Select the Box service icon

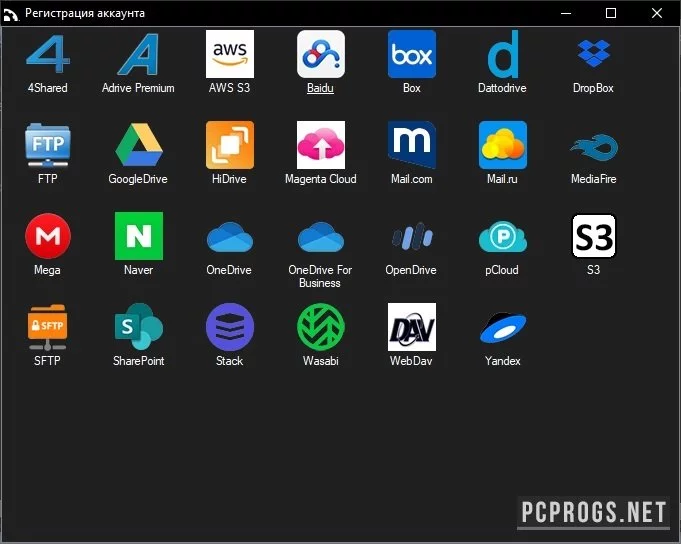click(x=412, y=54)
